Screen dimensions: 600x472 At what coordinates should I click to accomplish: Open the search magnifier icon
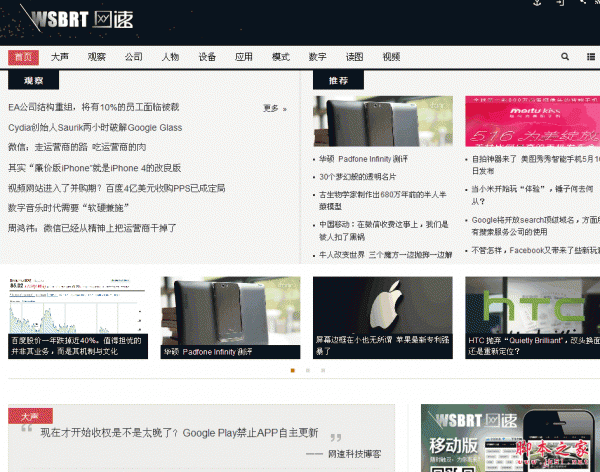click(565, 57)
